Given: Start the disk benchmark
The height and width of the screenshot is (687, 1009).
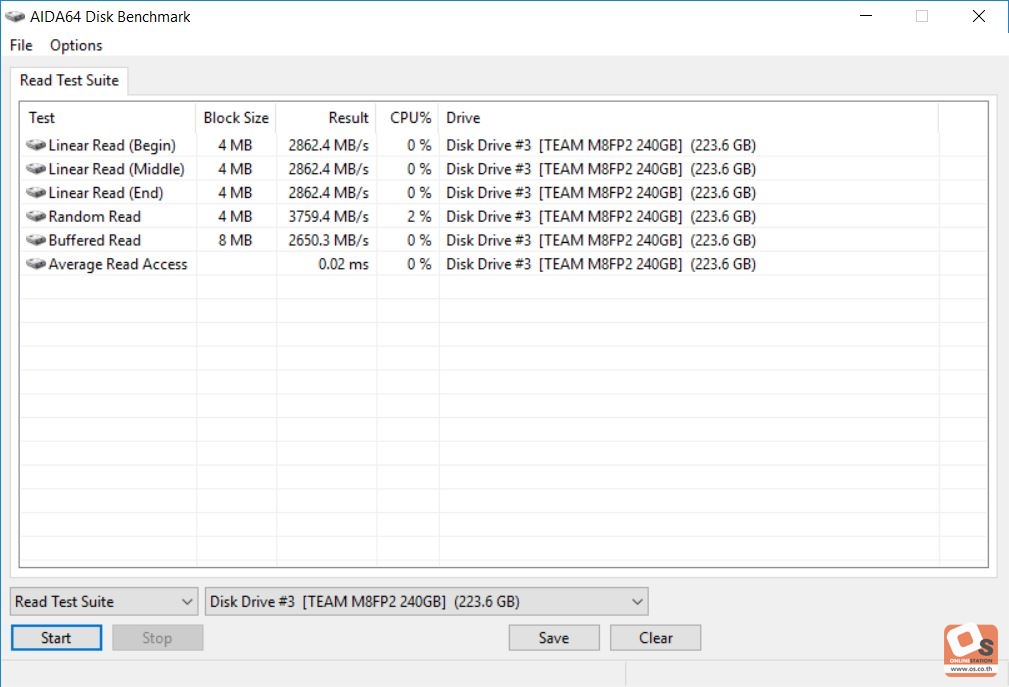Looking at the screenshot, I should tap(56, 637).
